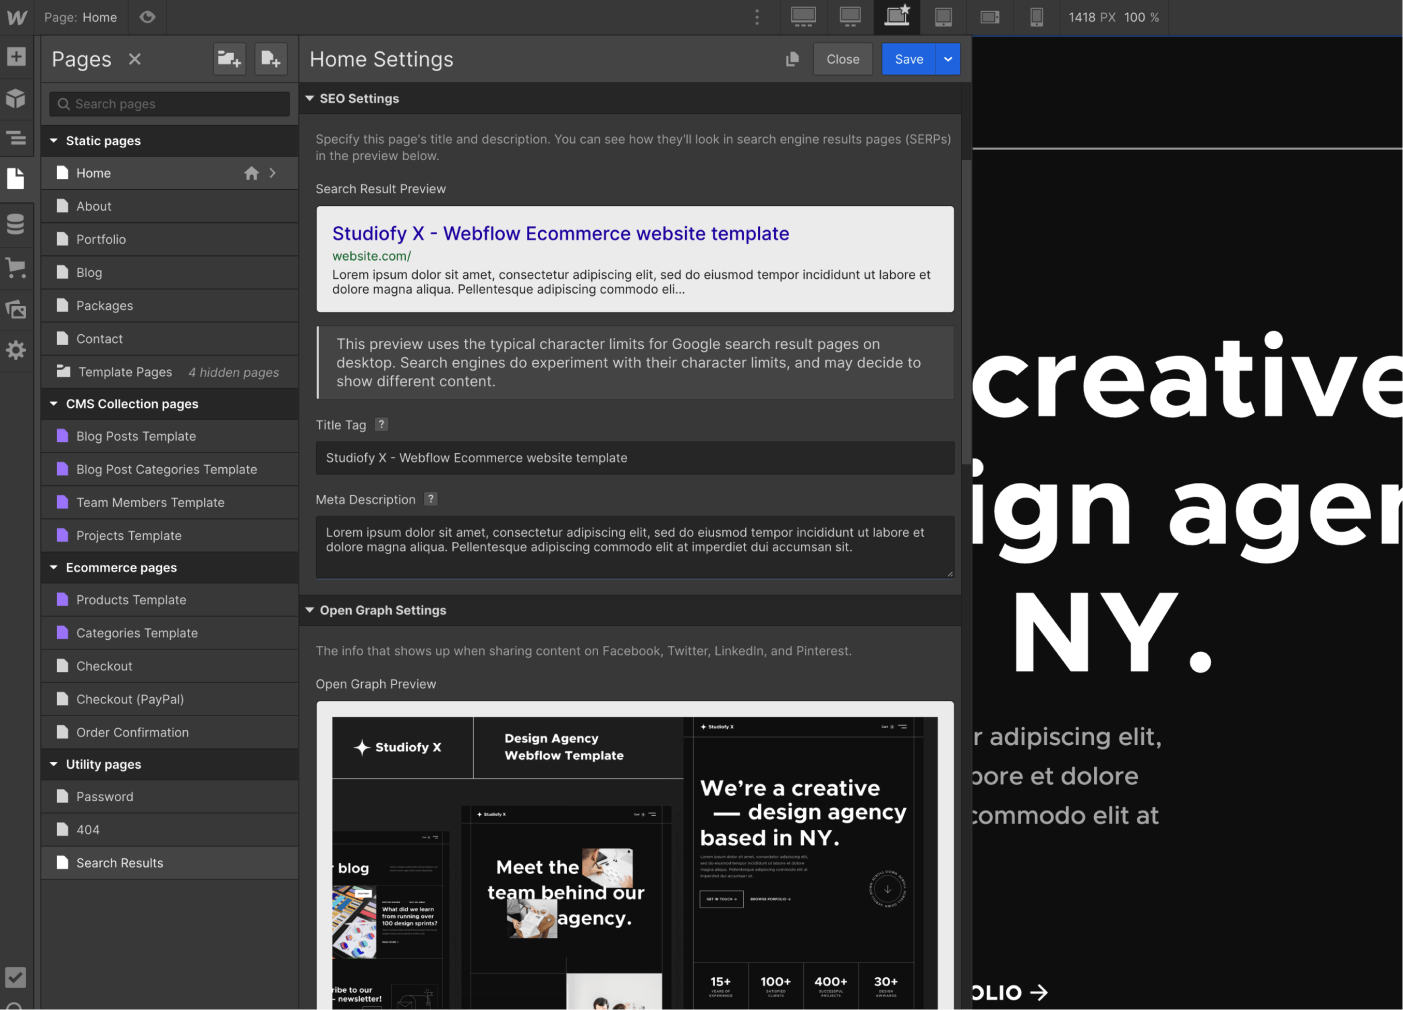Click the Close button
This screenshot has width=1403, height=1010.
pyautogui.click(x=843, y=59)
